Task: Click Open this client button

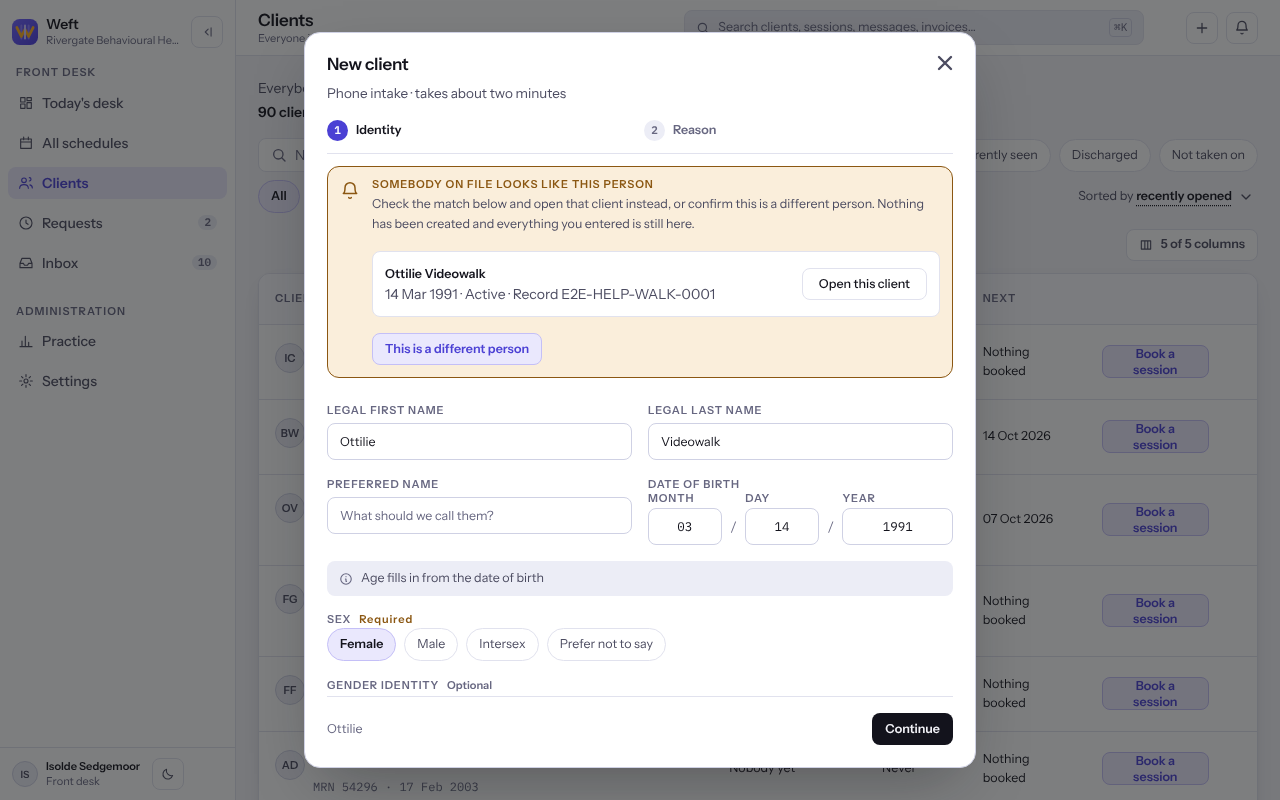Action: point(864,284)
